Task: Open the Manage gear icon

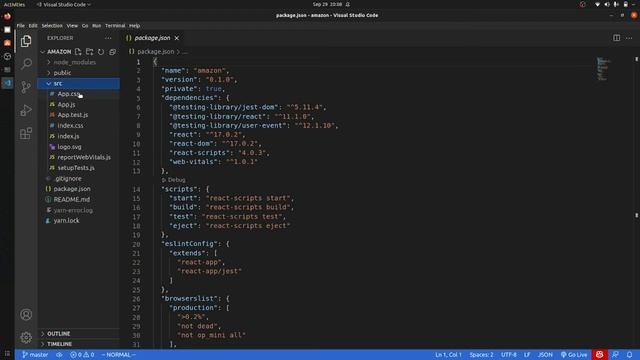Action: pos(26,338)
